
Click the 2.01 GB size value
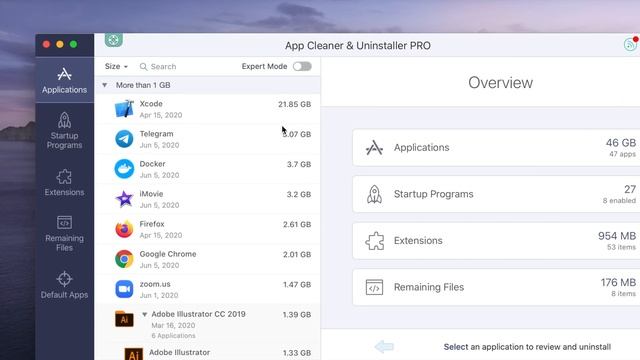point(297,255)
